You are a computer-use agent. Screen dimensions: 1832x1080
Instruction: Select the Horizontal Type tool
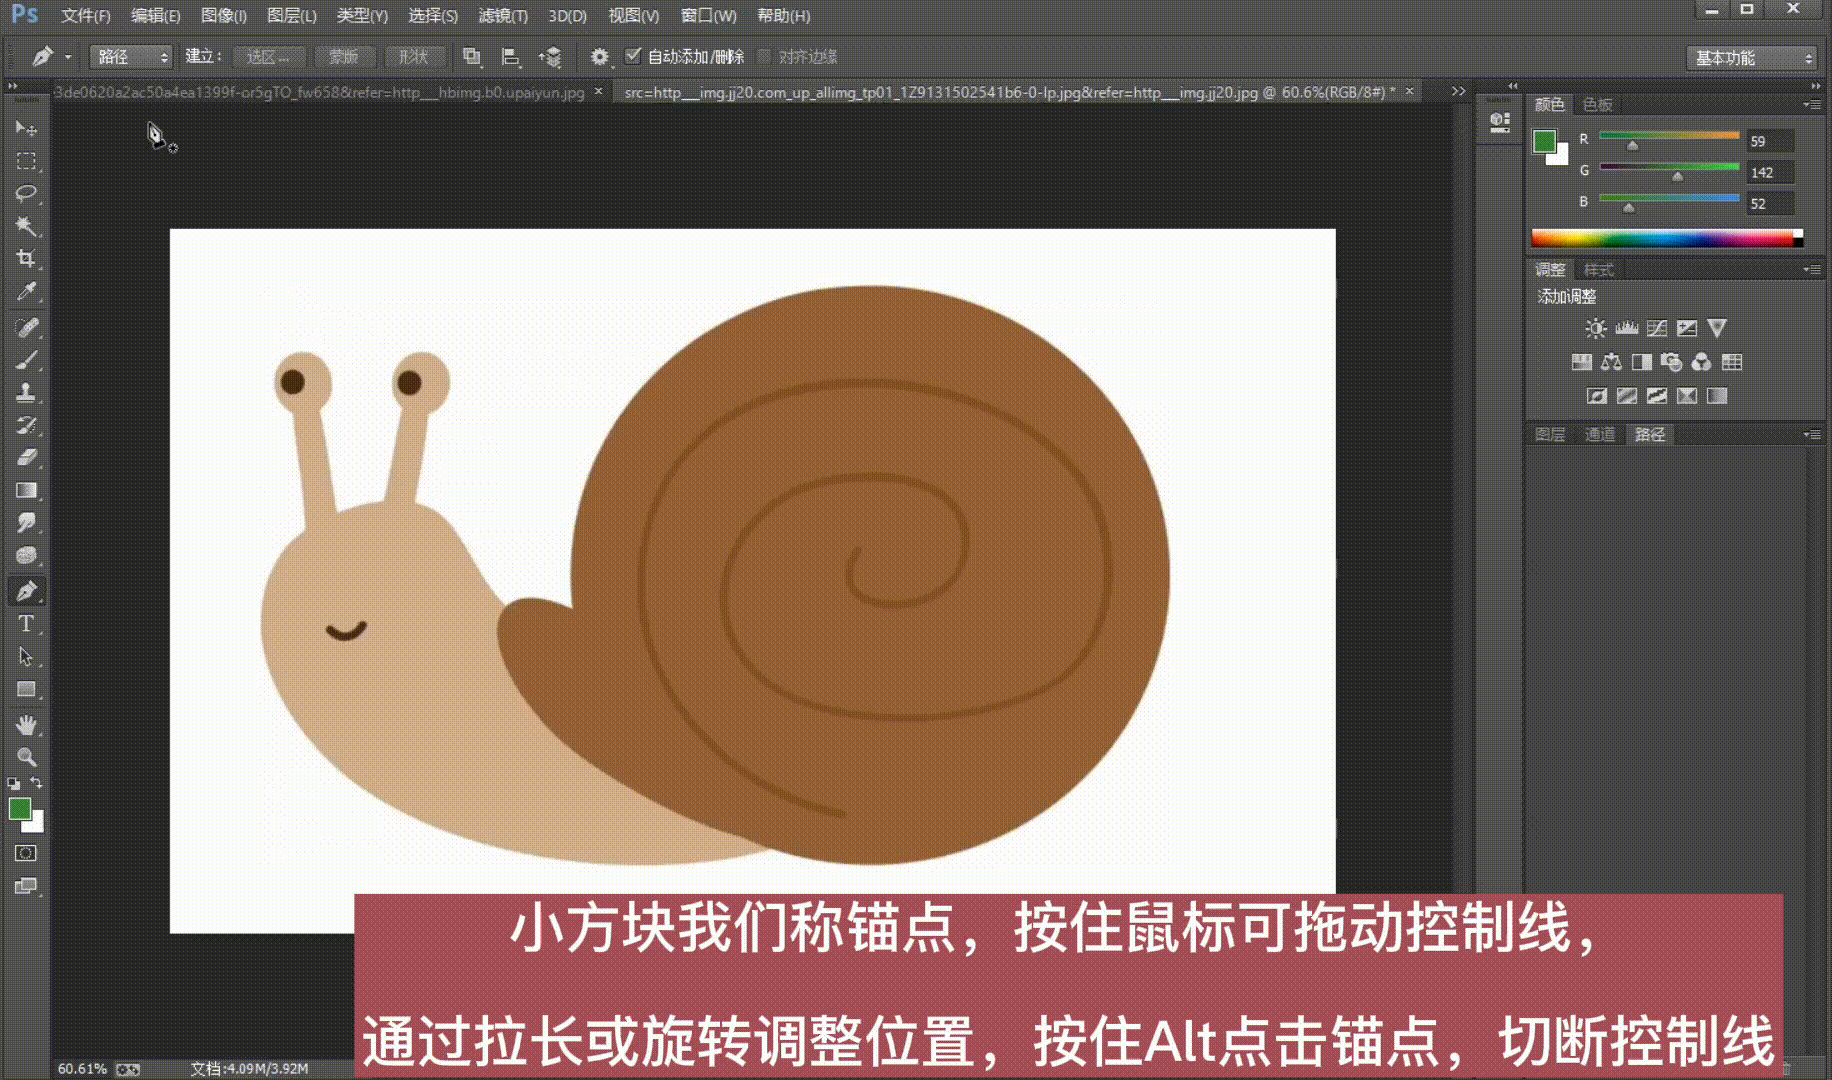[x=26, y=624]
